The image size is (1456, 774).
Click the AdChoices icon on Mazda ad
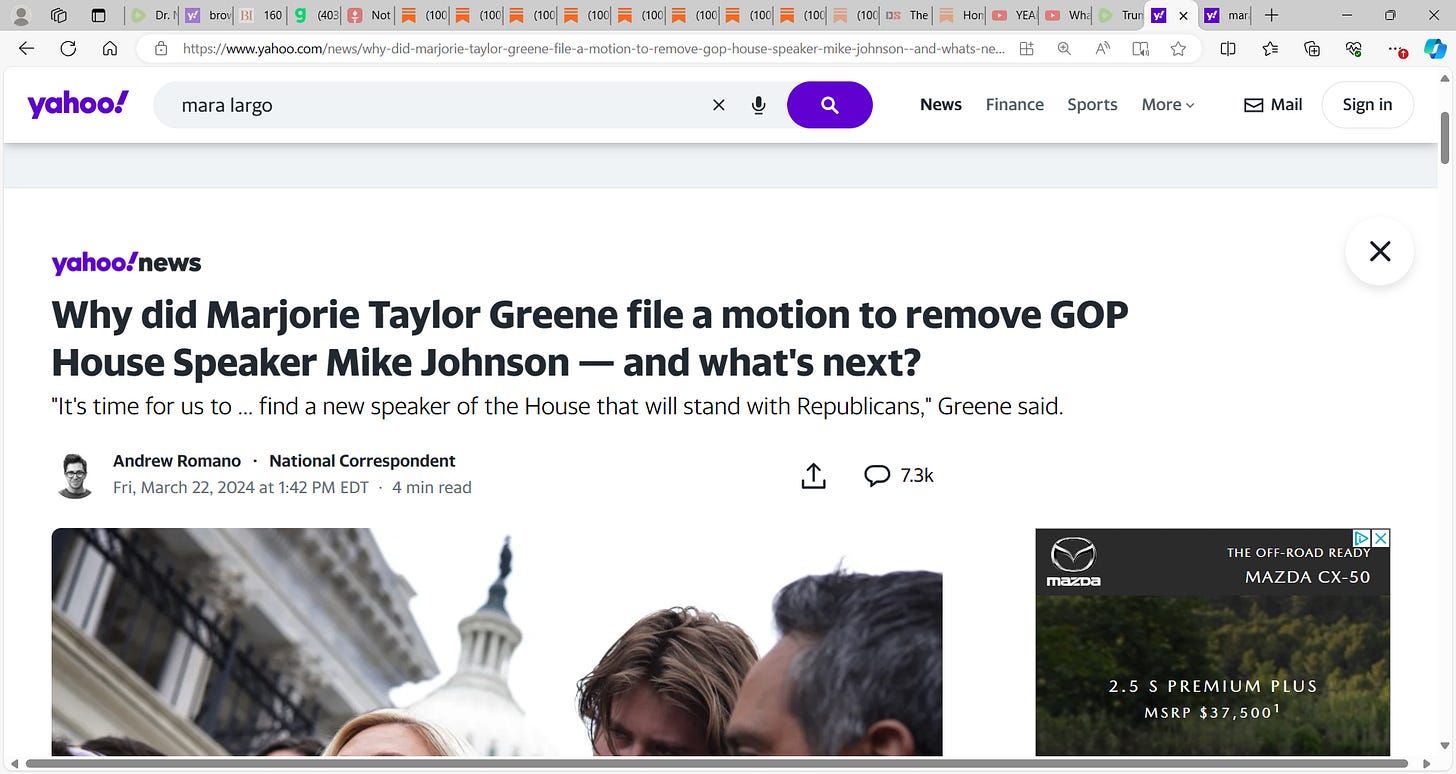pyautogui.click(x=1362, y=538)
